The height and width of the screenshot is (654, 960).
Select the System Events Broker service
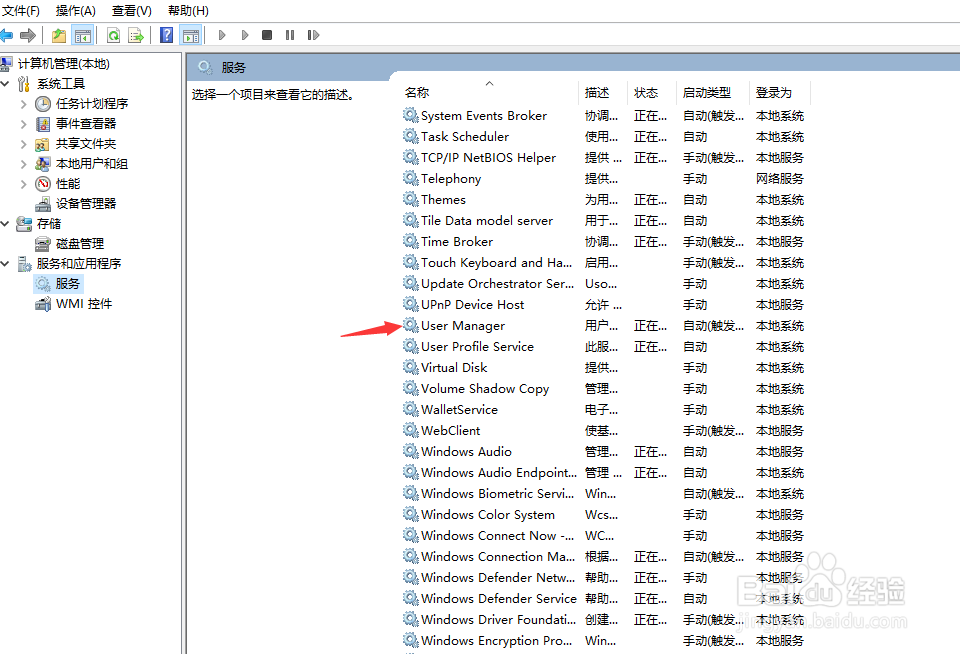click(484, 116)
